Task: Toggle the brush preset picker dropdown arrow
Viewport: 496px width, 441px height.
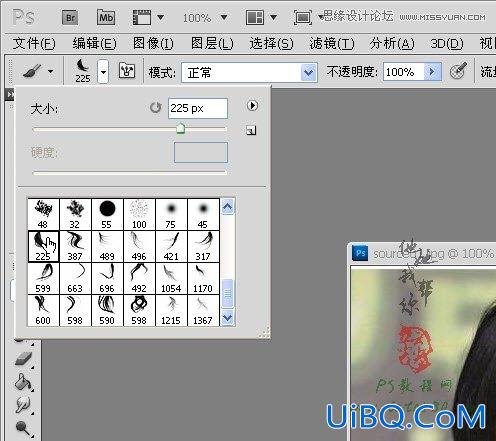Action: pyautogui.click(x=103, y=71)
